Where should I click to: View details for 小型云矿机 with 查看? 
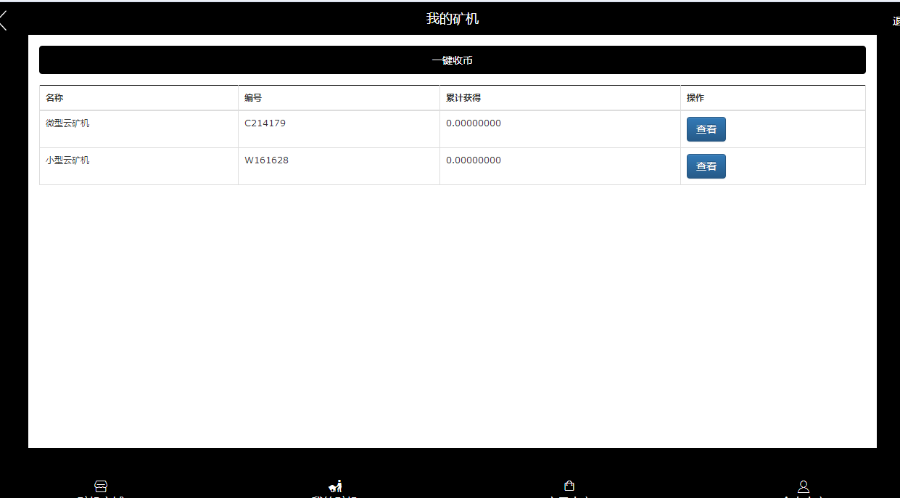[x=706, y=166]
